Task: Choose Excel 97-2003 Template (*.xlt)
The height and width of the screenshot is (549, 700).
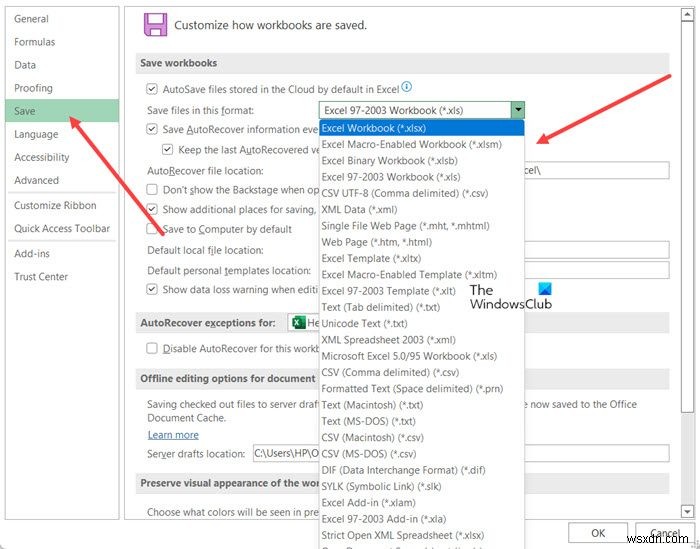Action: (422, 291)
